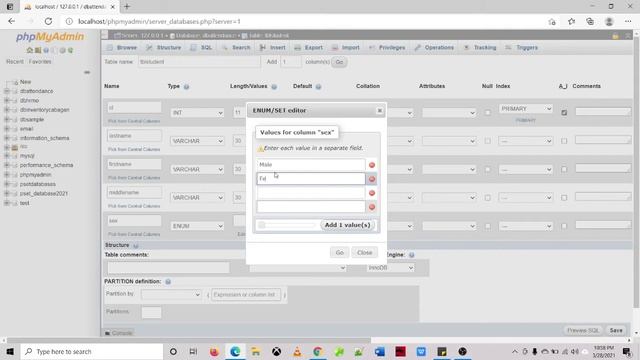
Task: Open the phpMyAdmin home icon
Action: click(x=29, y=50)
